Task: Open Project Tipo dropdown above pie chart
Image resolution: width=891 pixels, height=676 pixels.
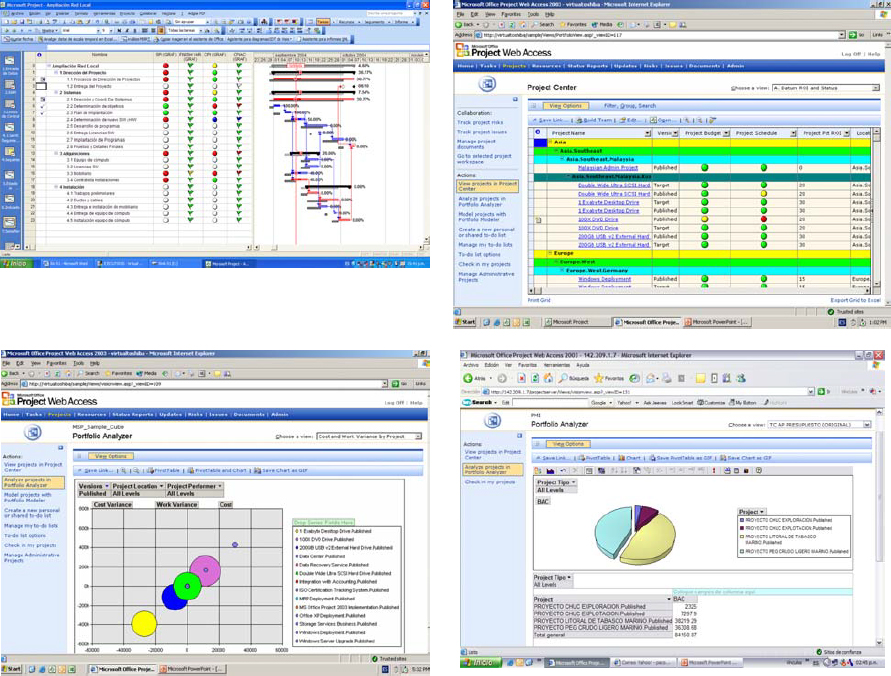Action: (x=573, y=482)
